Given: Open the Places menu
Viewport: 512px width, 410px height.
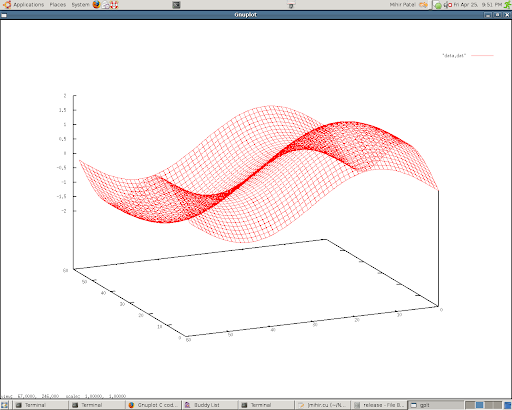Looking at the screenshot, I should point(58,5).
